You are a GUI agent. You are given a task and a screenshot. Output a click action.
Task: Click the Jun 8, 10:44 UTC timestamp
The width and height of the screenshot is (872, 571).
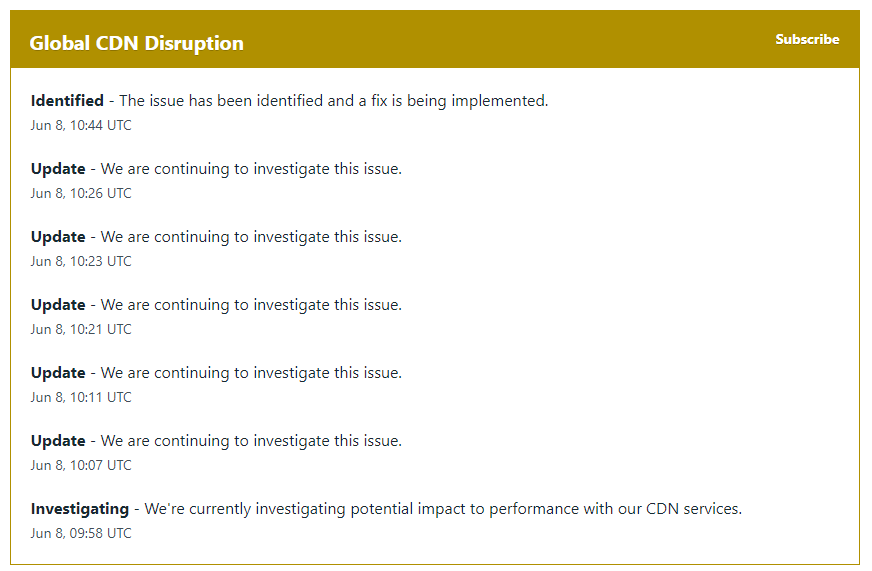(81, 125)
